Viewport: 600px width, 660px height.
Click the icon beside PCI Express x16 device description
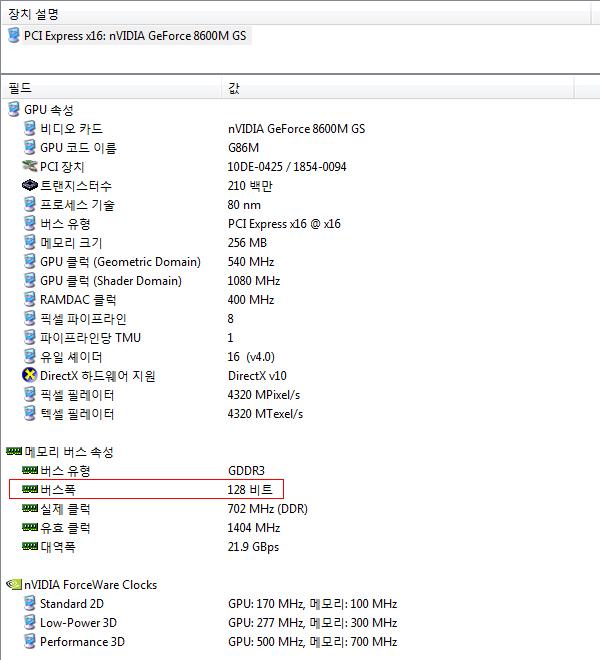pyautogui.click(x=13, y=35)
